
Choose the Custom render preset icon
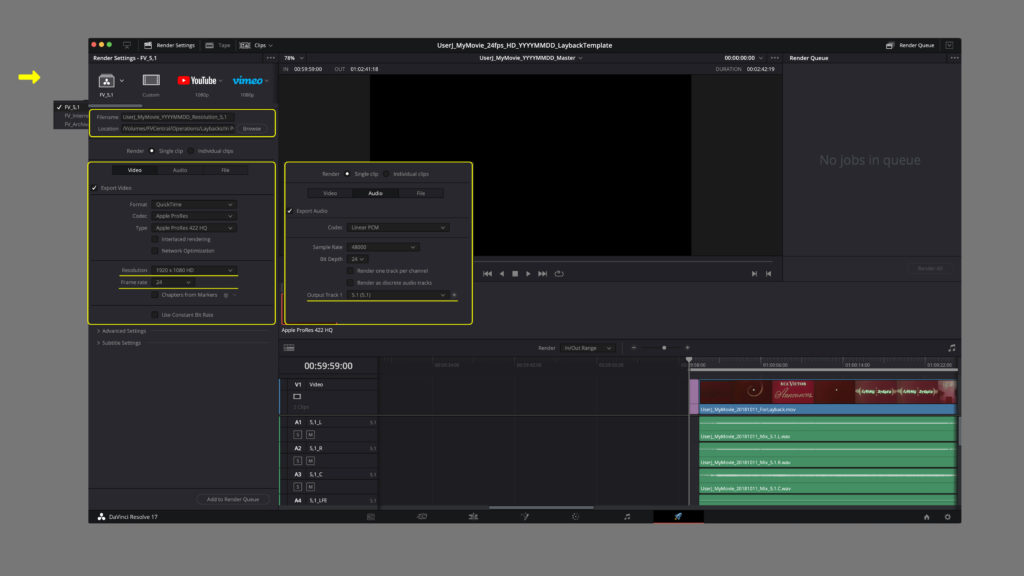coord(151,80)
